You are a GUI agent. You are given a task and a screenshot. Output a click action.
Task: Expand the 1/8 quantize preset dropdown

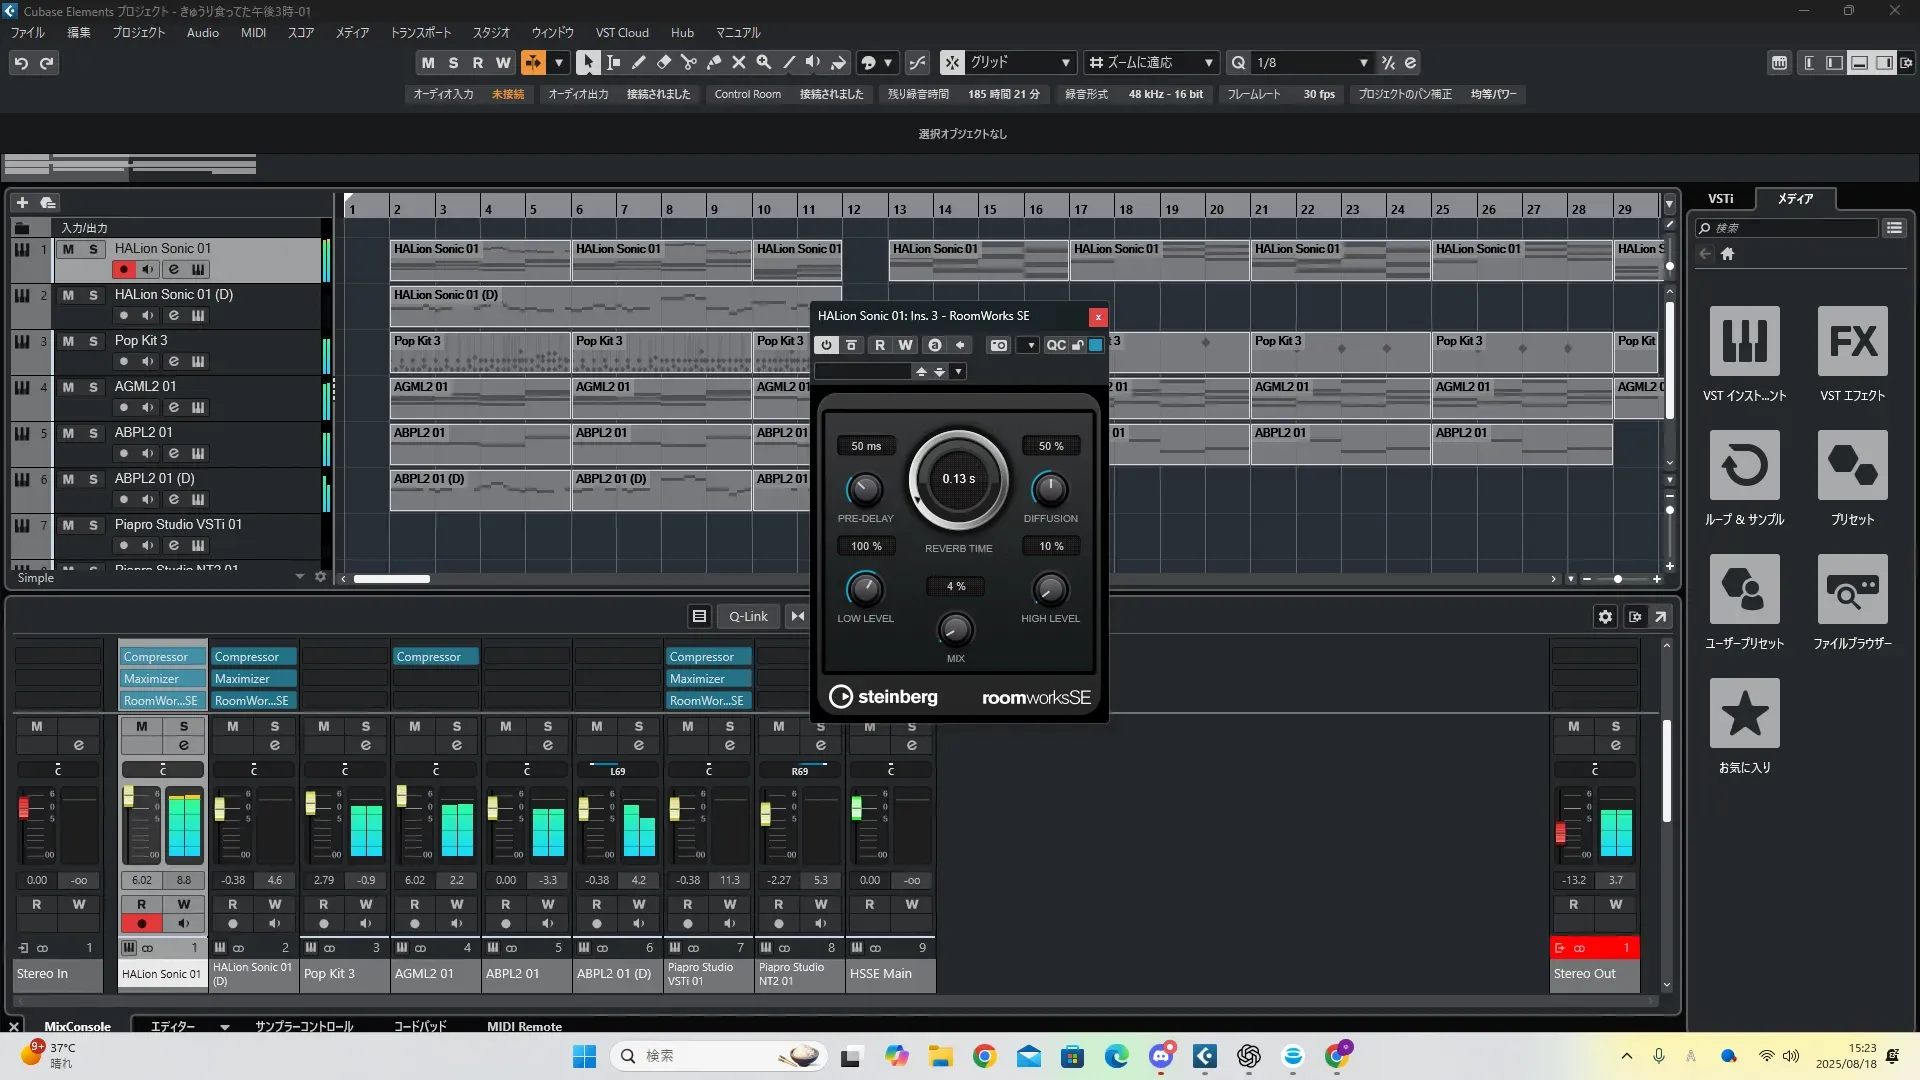[x=1363, y=62]
